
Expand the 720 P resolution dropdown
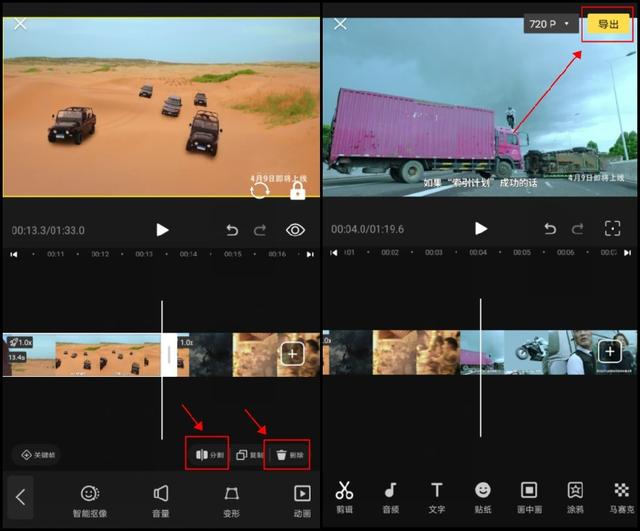tap(551, 24)
